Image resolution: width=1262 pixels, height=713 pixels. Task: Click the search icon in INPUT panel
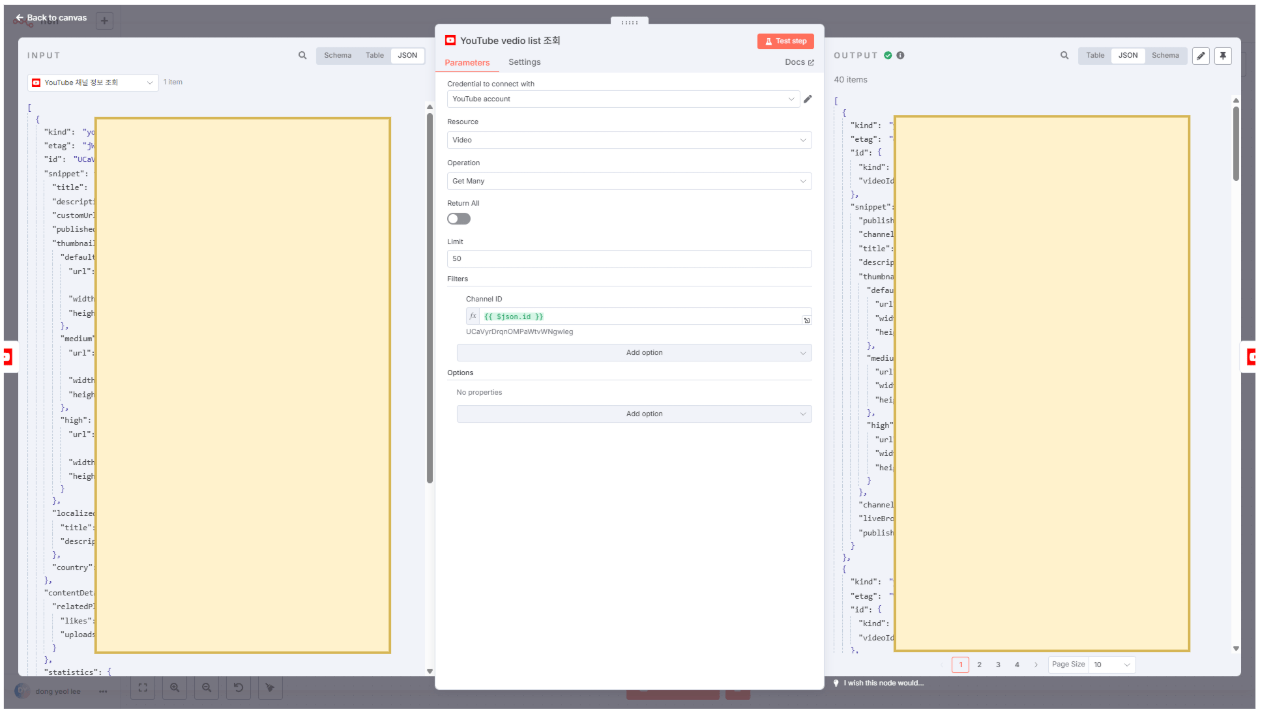pos(302,56)
